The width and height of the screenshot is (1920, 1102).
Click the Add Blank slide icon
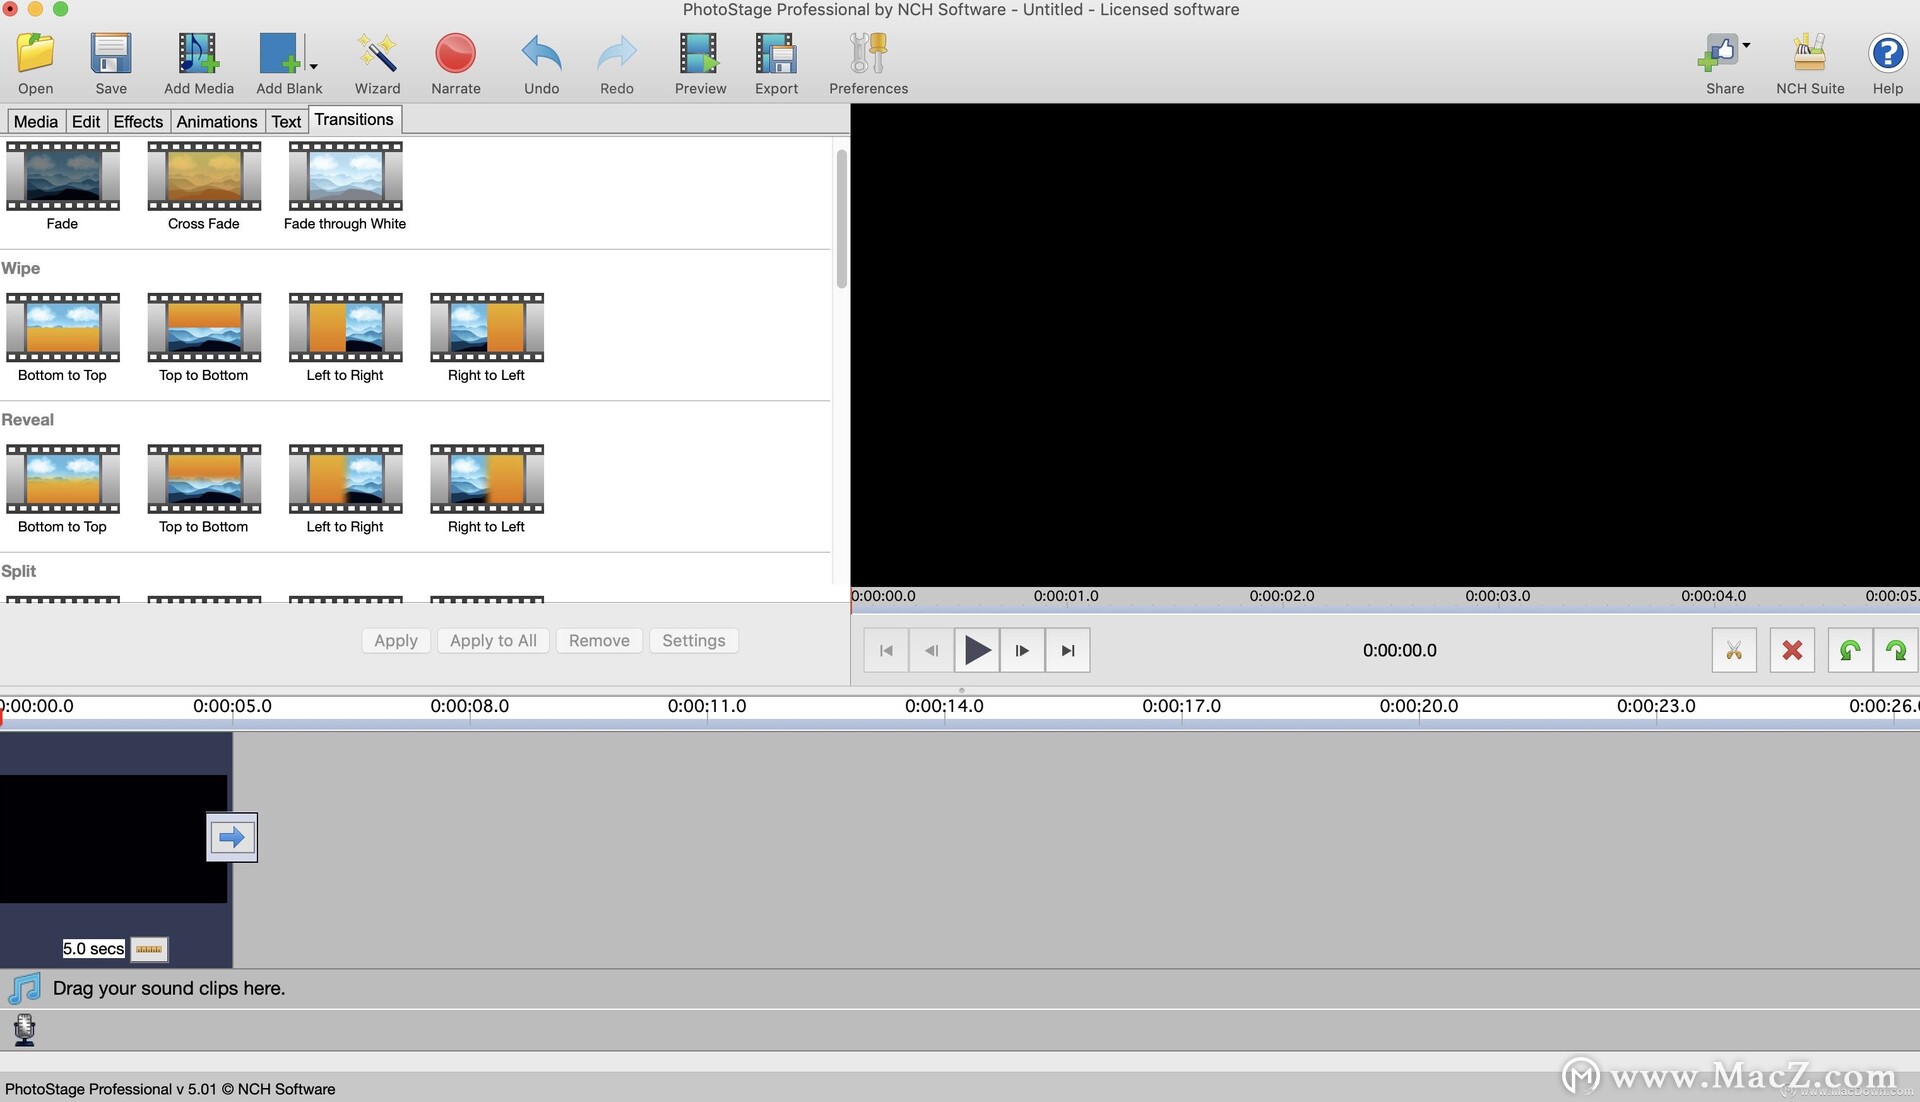pos(280,54)
